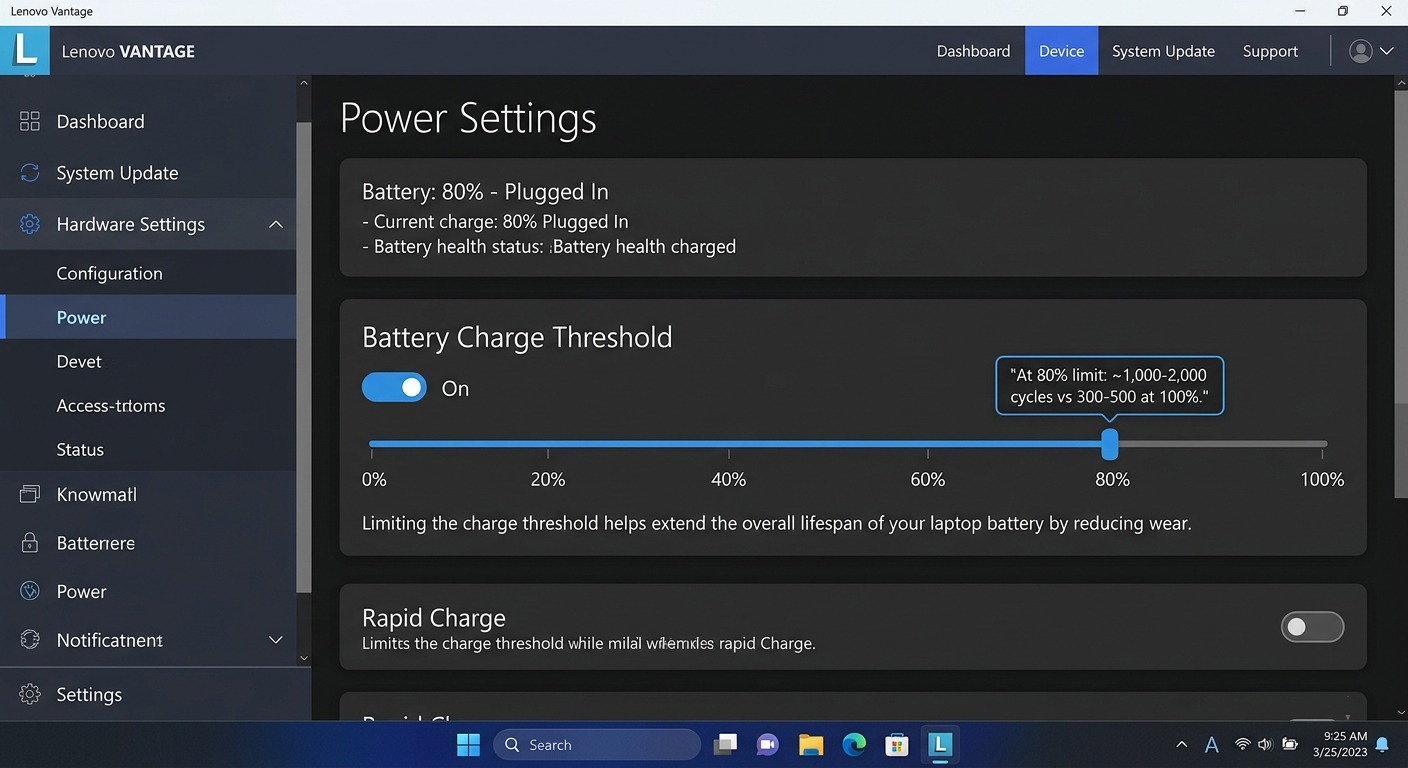Launch Microsoft Edge from the taskbar

click(854, 745)
